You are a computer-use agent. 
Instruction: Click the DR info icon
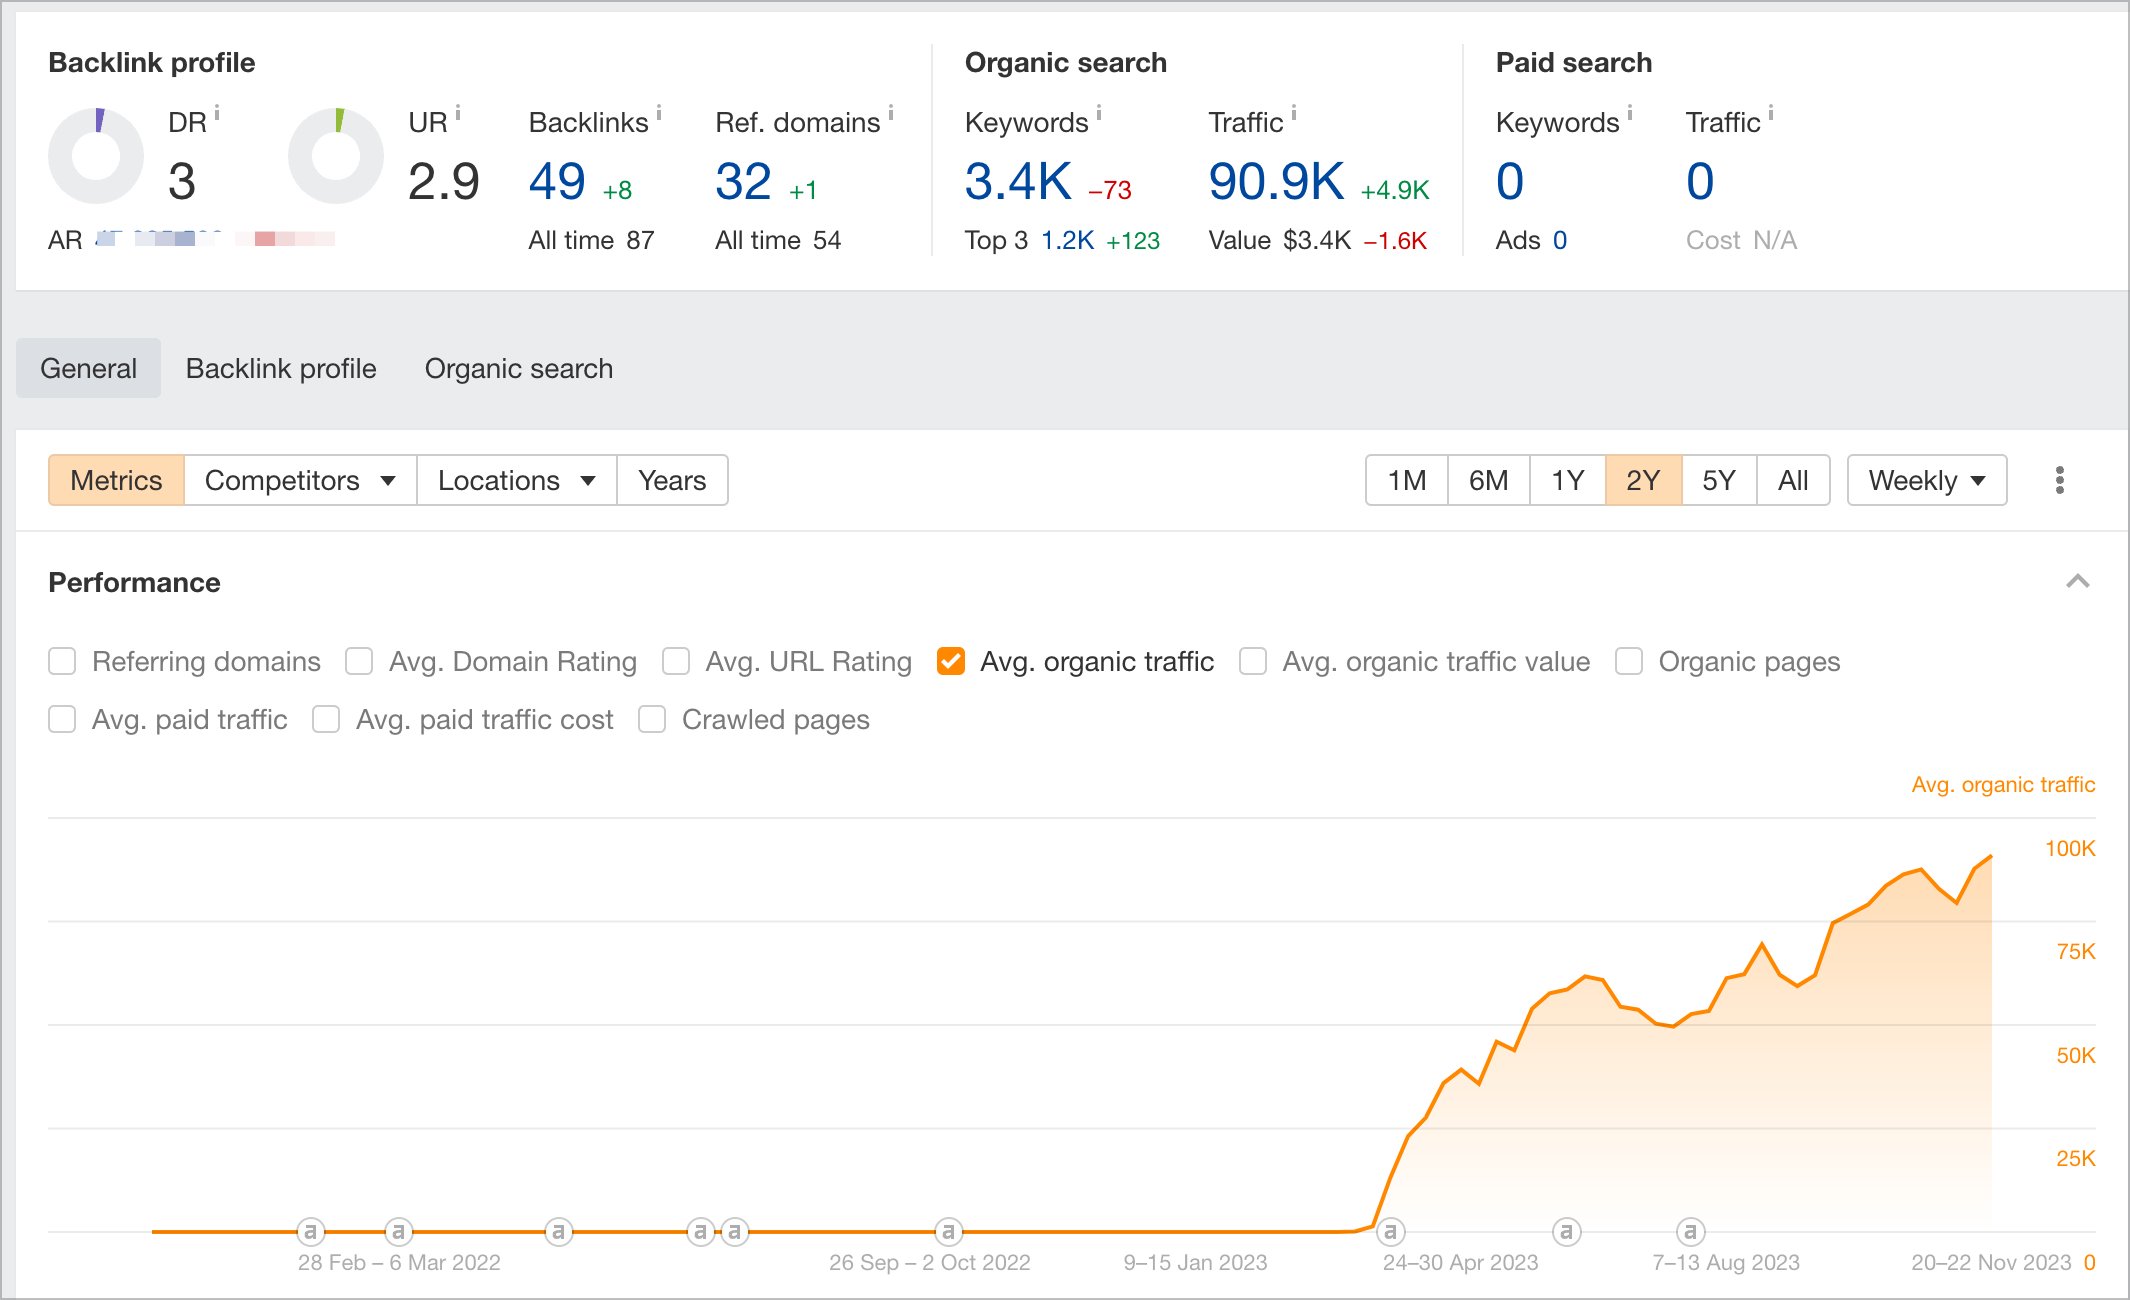click(x=217, y=114)
